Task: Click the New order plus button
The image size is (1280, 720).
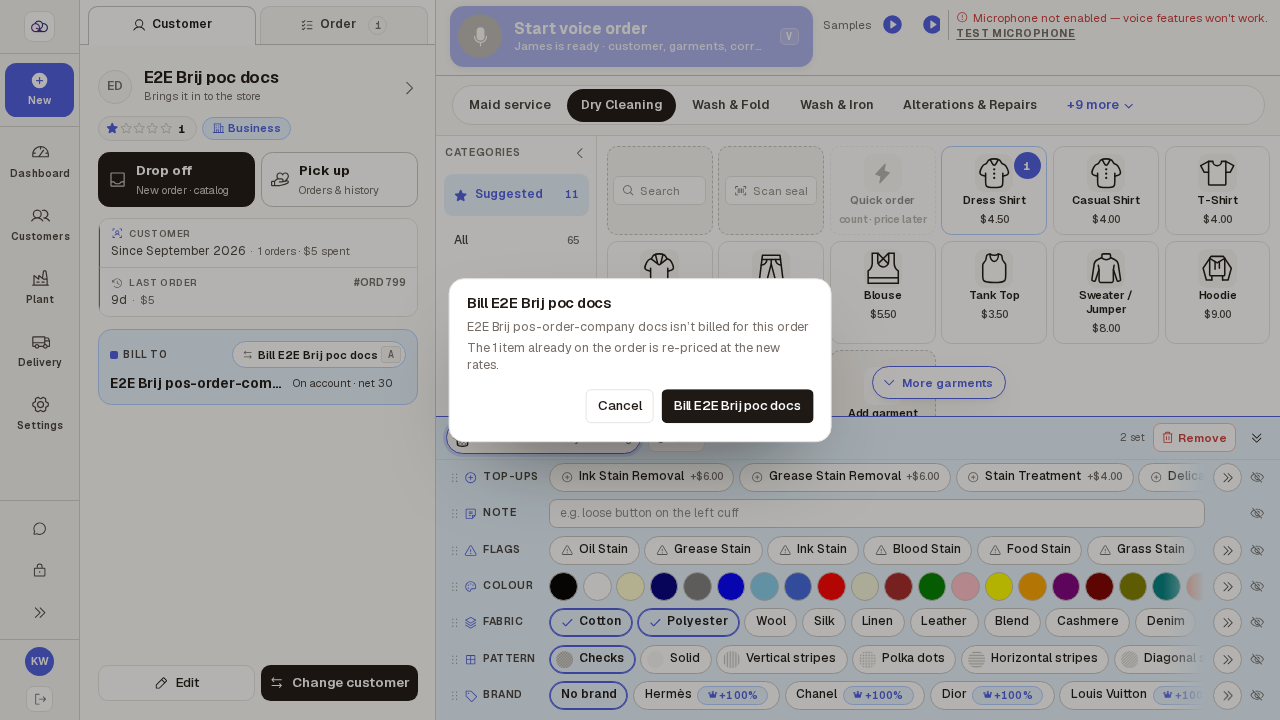Action: (40, 90)
